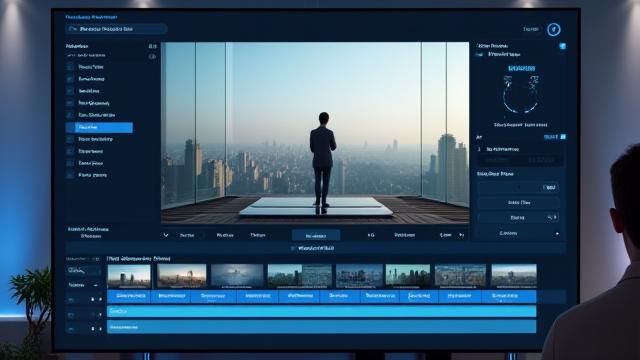The width and height of the screenshot is (640, 360).
Task: Toggle the blue checkbox atop the right panel
Action: click(x=562, y=46)
